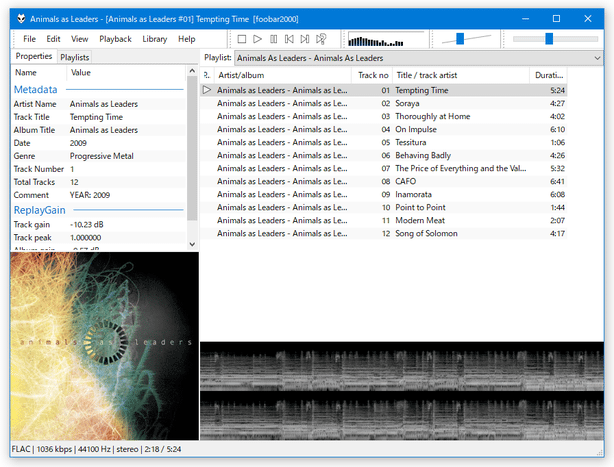
Task: Open the Help menu
Action: (187, 39)
